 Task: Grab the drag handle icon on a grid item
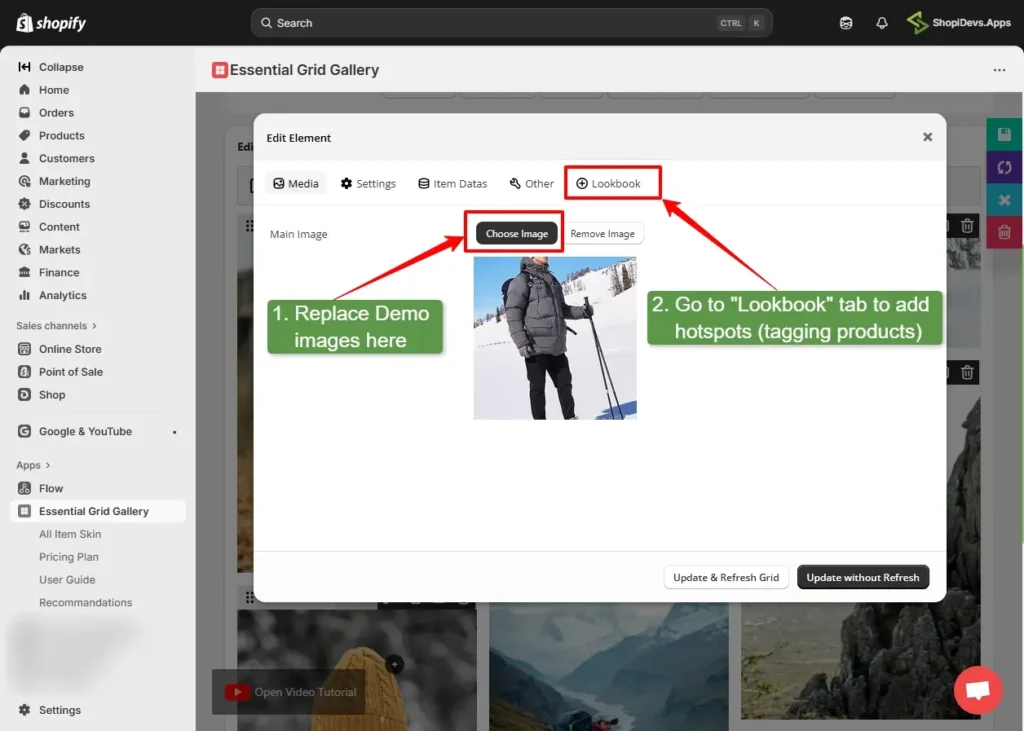point(248,224)
